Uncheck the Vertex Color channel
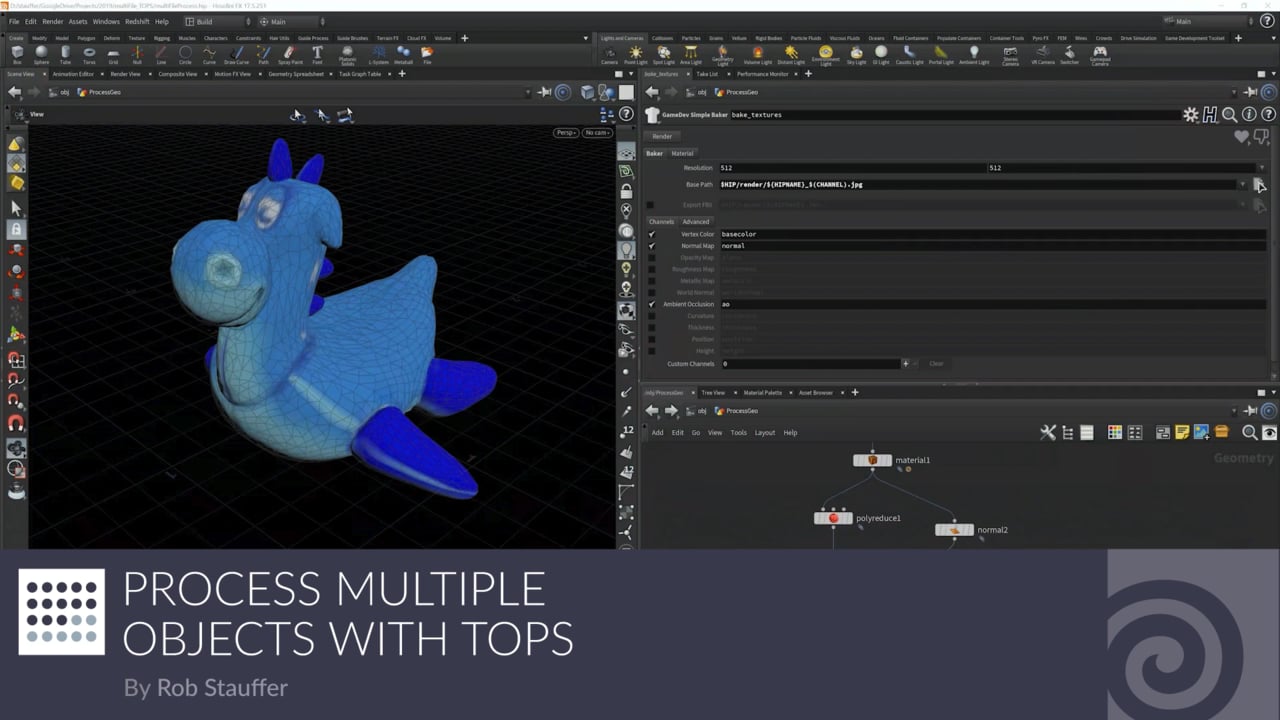 pyautogui.click(x=652, y=234)
